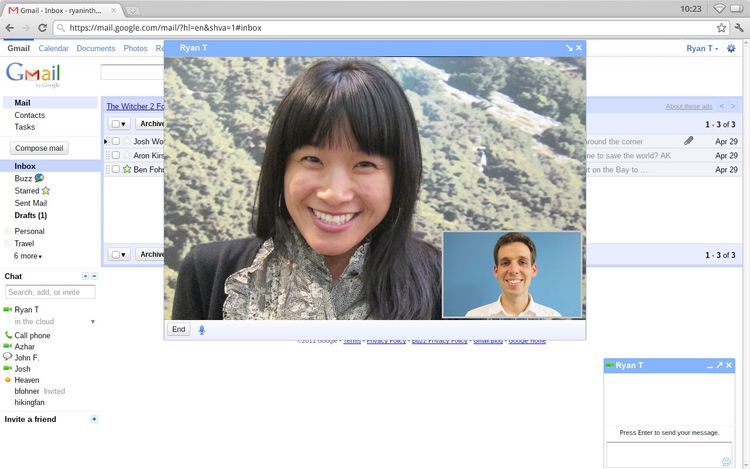Viewport: 750px width, 469px height.
Task: Star the Ben Fohner email
Action: click(x=127, y=170)
